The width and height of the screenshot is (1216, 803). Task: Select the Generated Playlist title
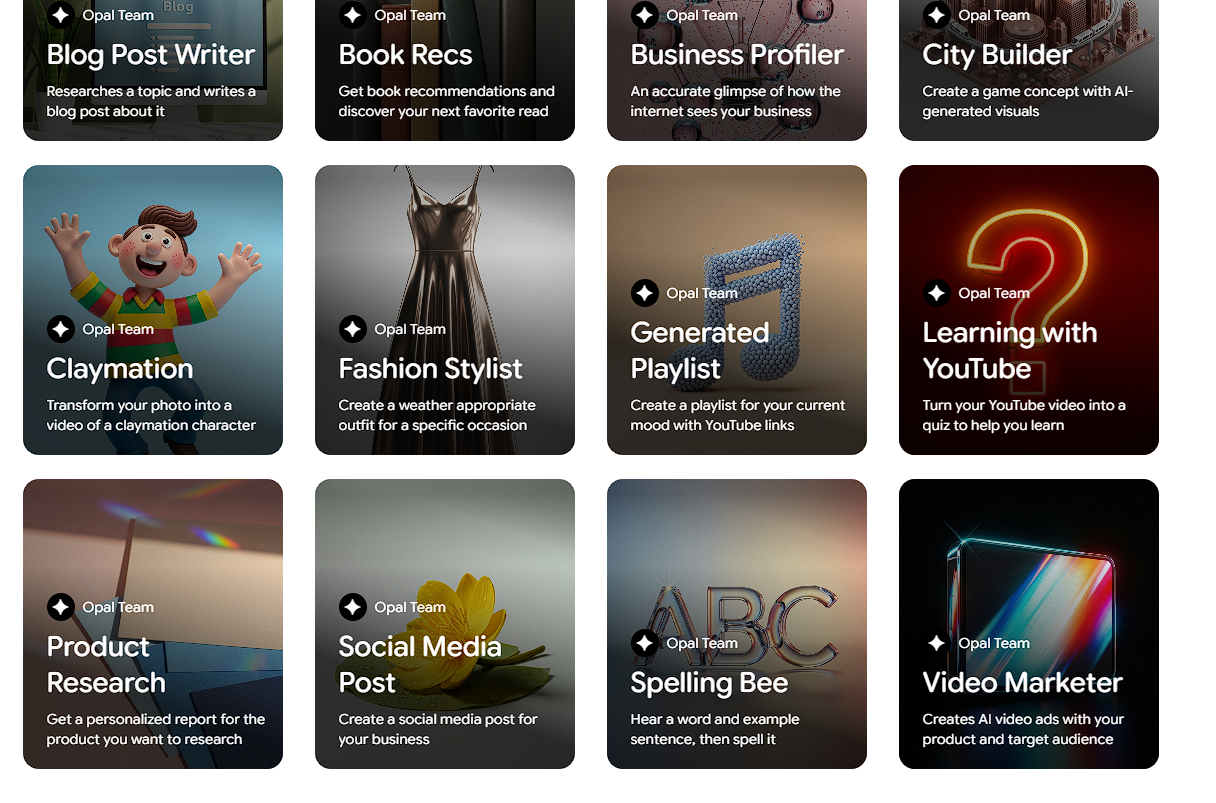coord(700,350)
